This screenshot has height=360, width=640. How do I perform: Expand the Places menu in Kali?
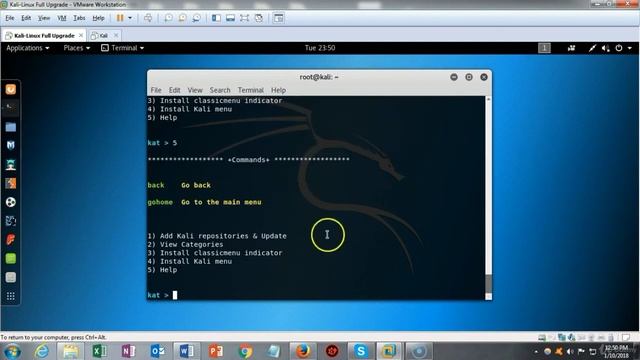point(76,48)
